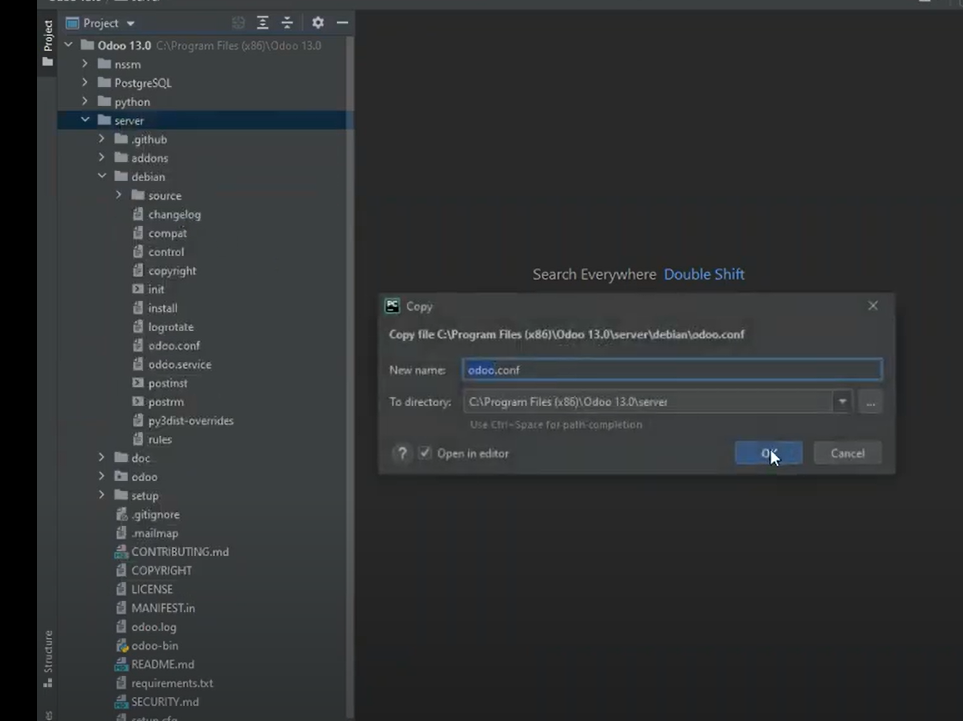Screen dimensions: 963x721
Task: Click the help question mark button
Action: (402, 453)
